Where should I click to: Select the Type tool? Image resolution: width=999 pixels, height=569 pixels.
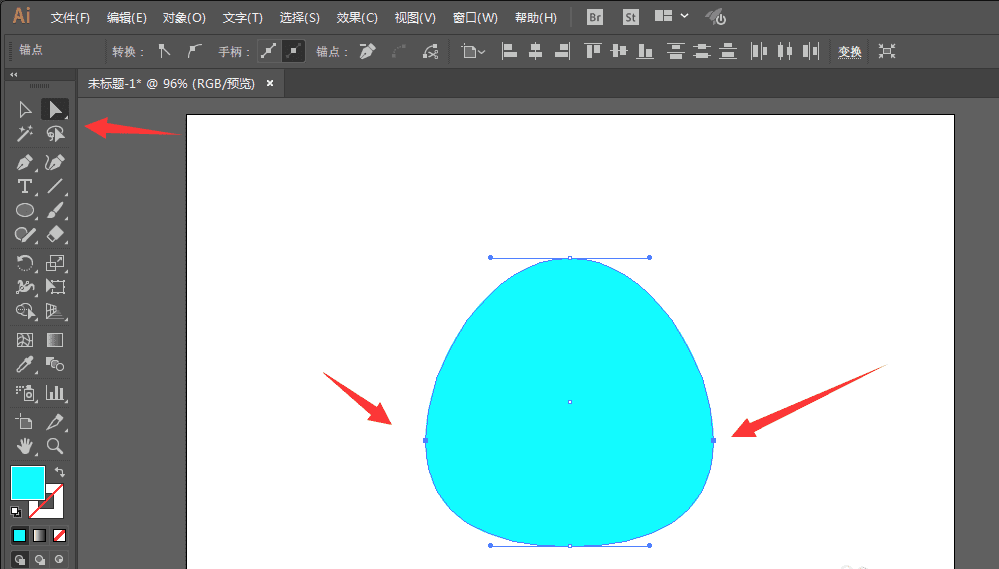pyautogui.click(x=25, y=186)
